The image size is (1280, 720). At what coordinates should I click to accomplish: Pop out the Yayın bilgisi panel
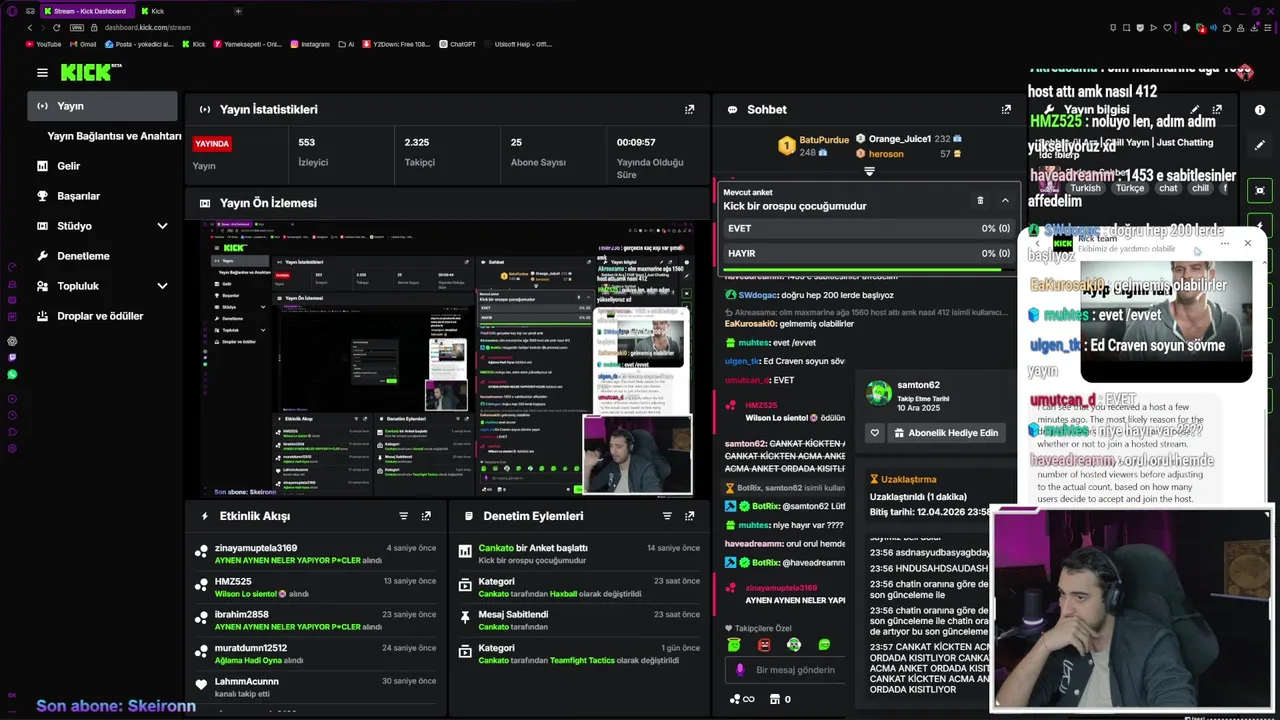(1217, 109)
